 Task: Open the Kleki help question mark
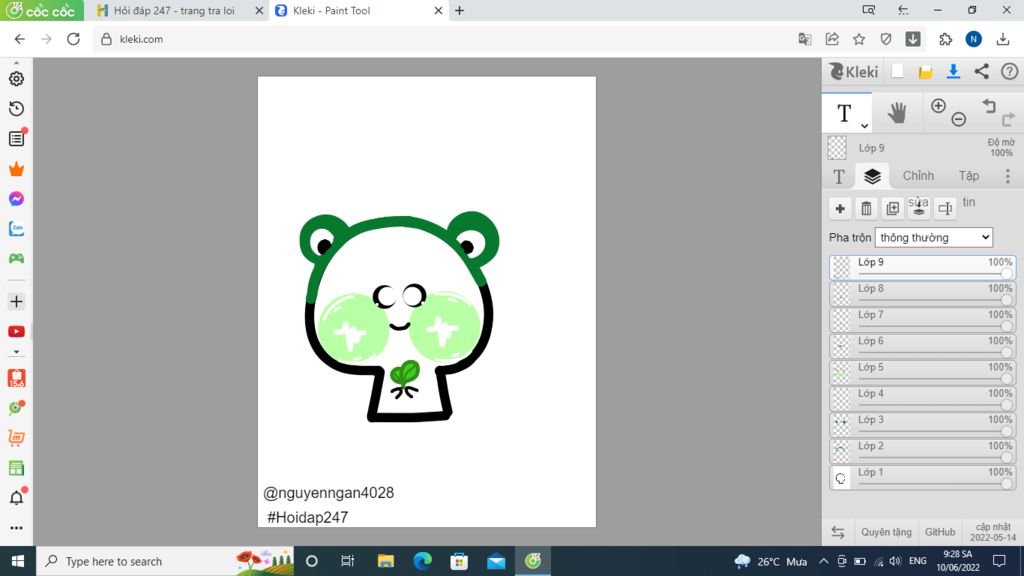[1010, 72]
